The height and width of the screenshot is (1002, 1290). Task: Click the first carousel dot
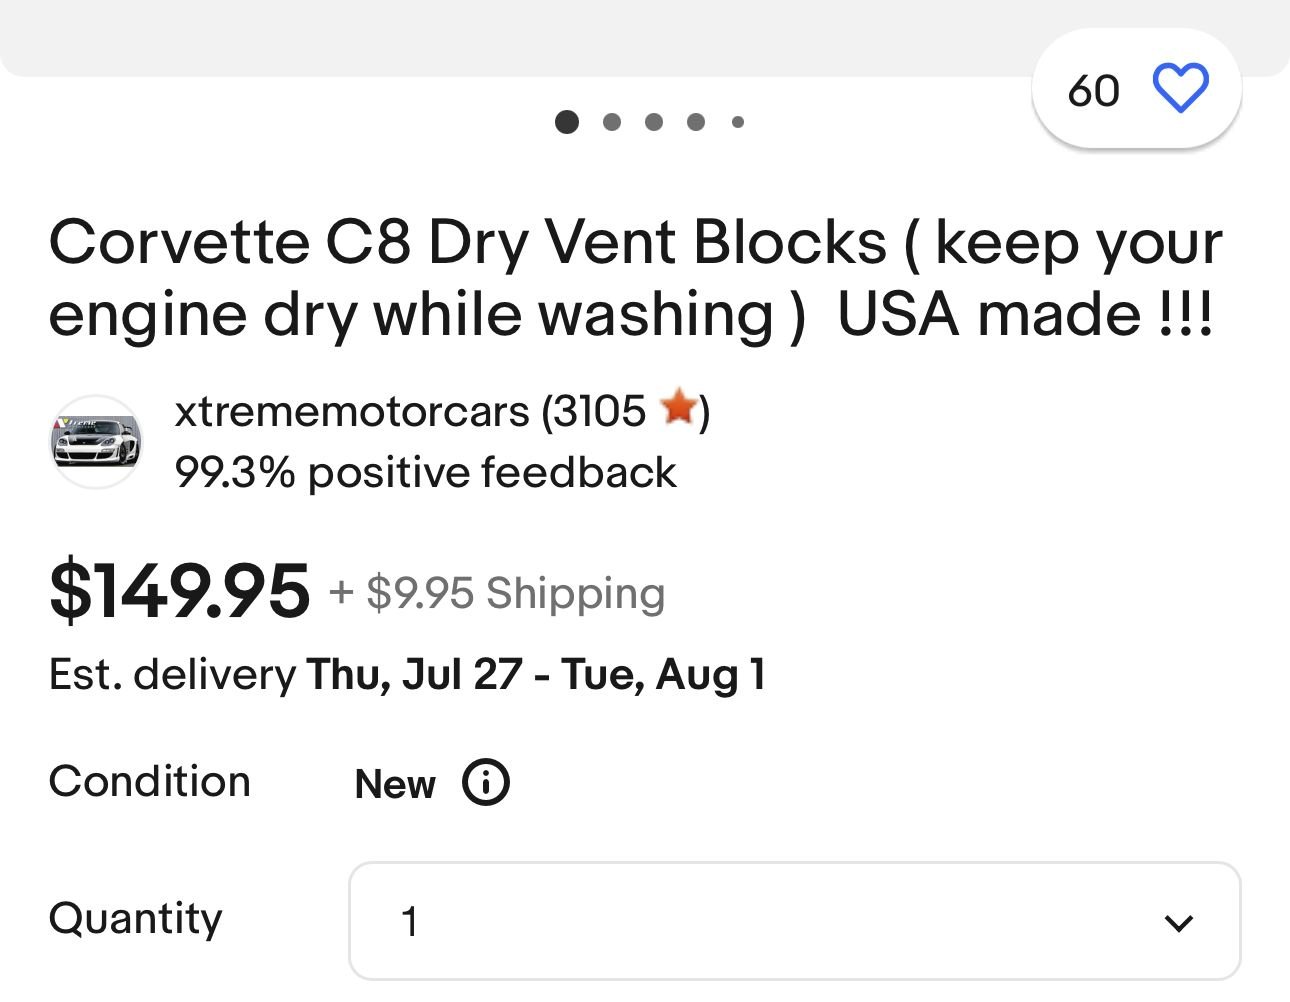click(568, 122)
